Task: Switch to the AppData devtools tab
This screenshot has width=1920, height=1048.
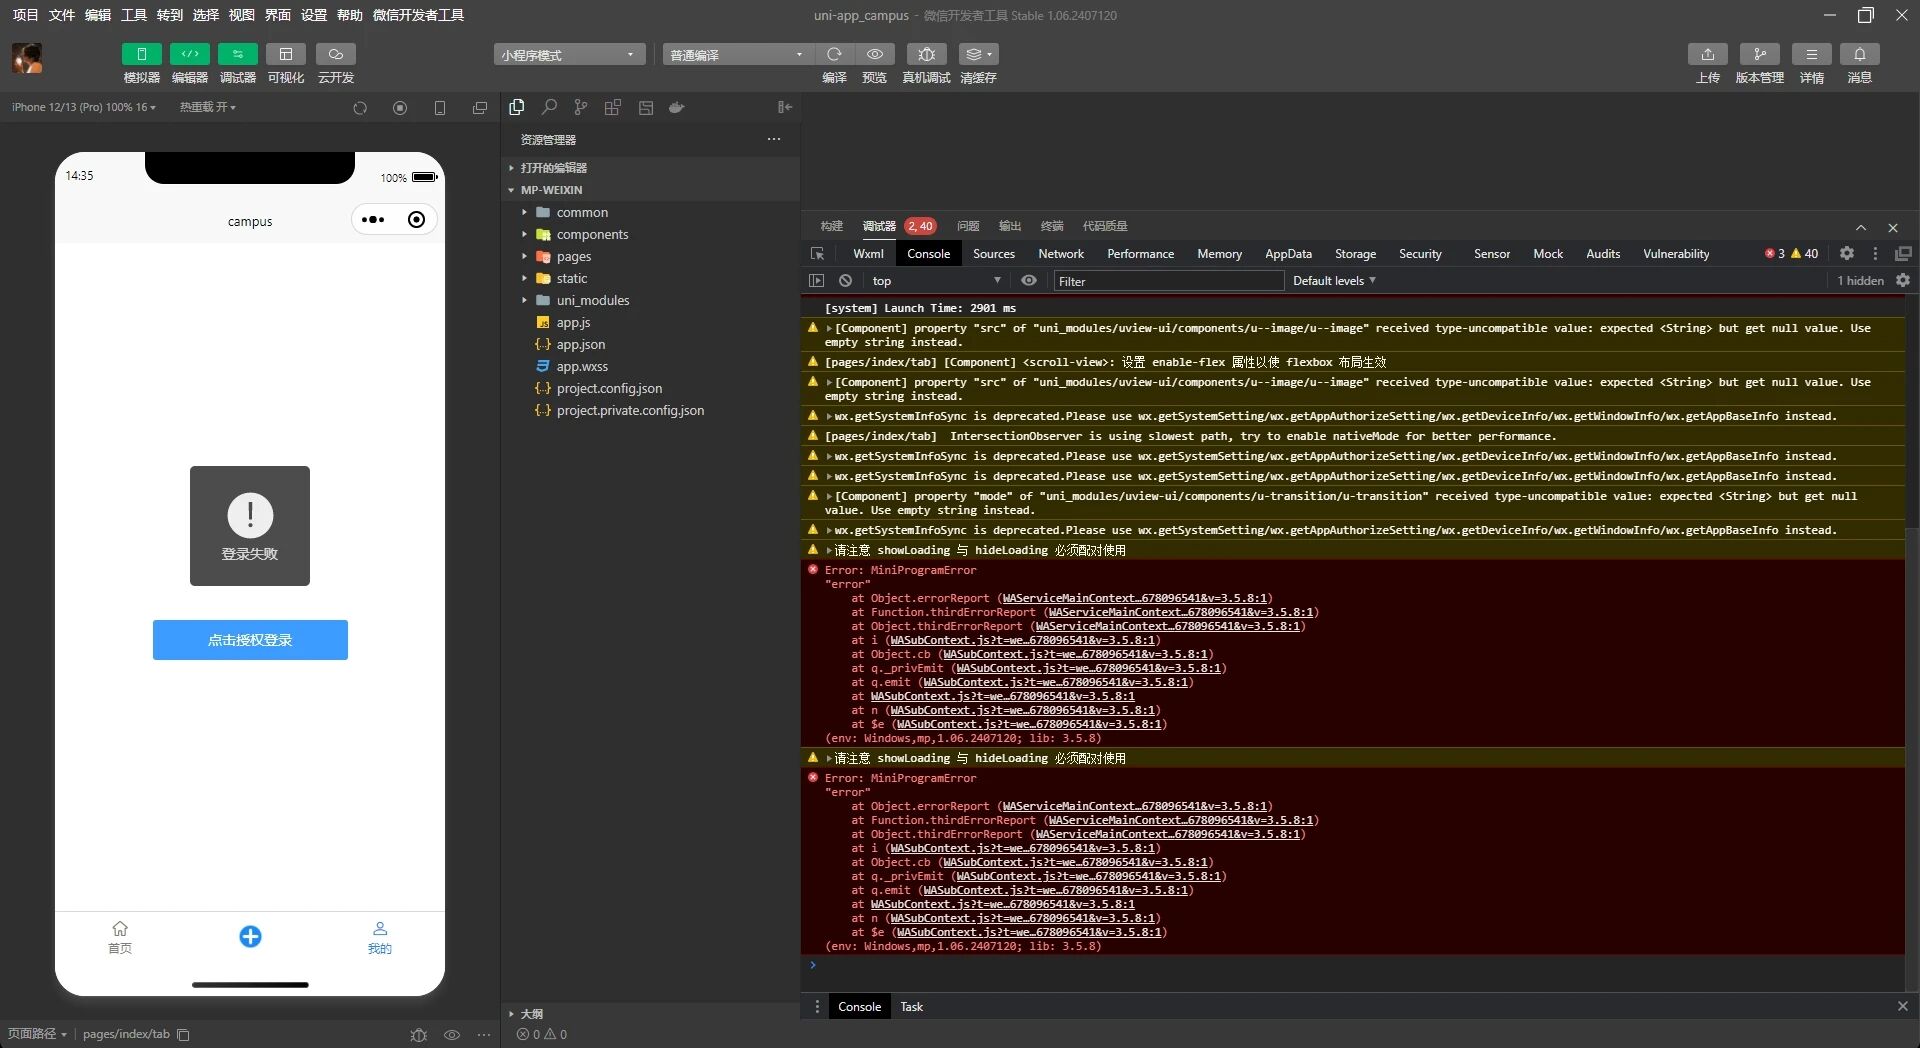Action: click(1288, 254)
